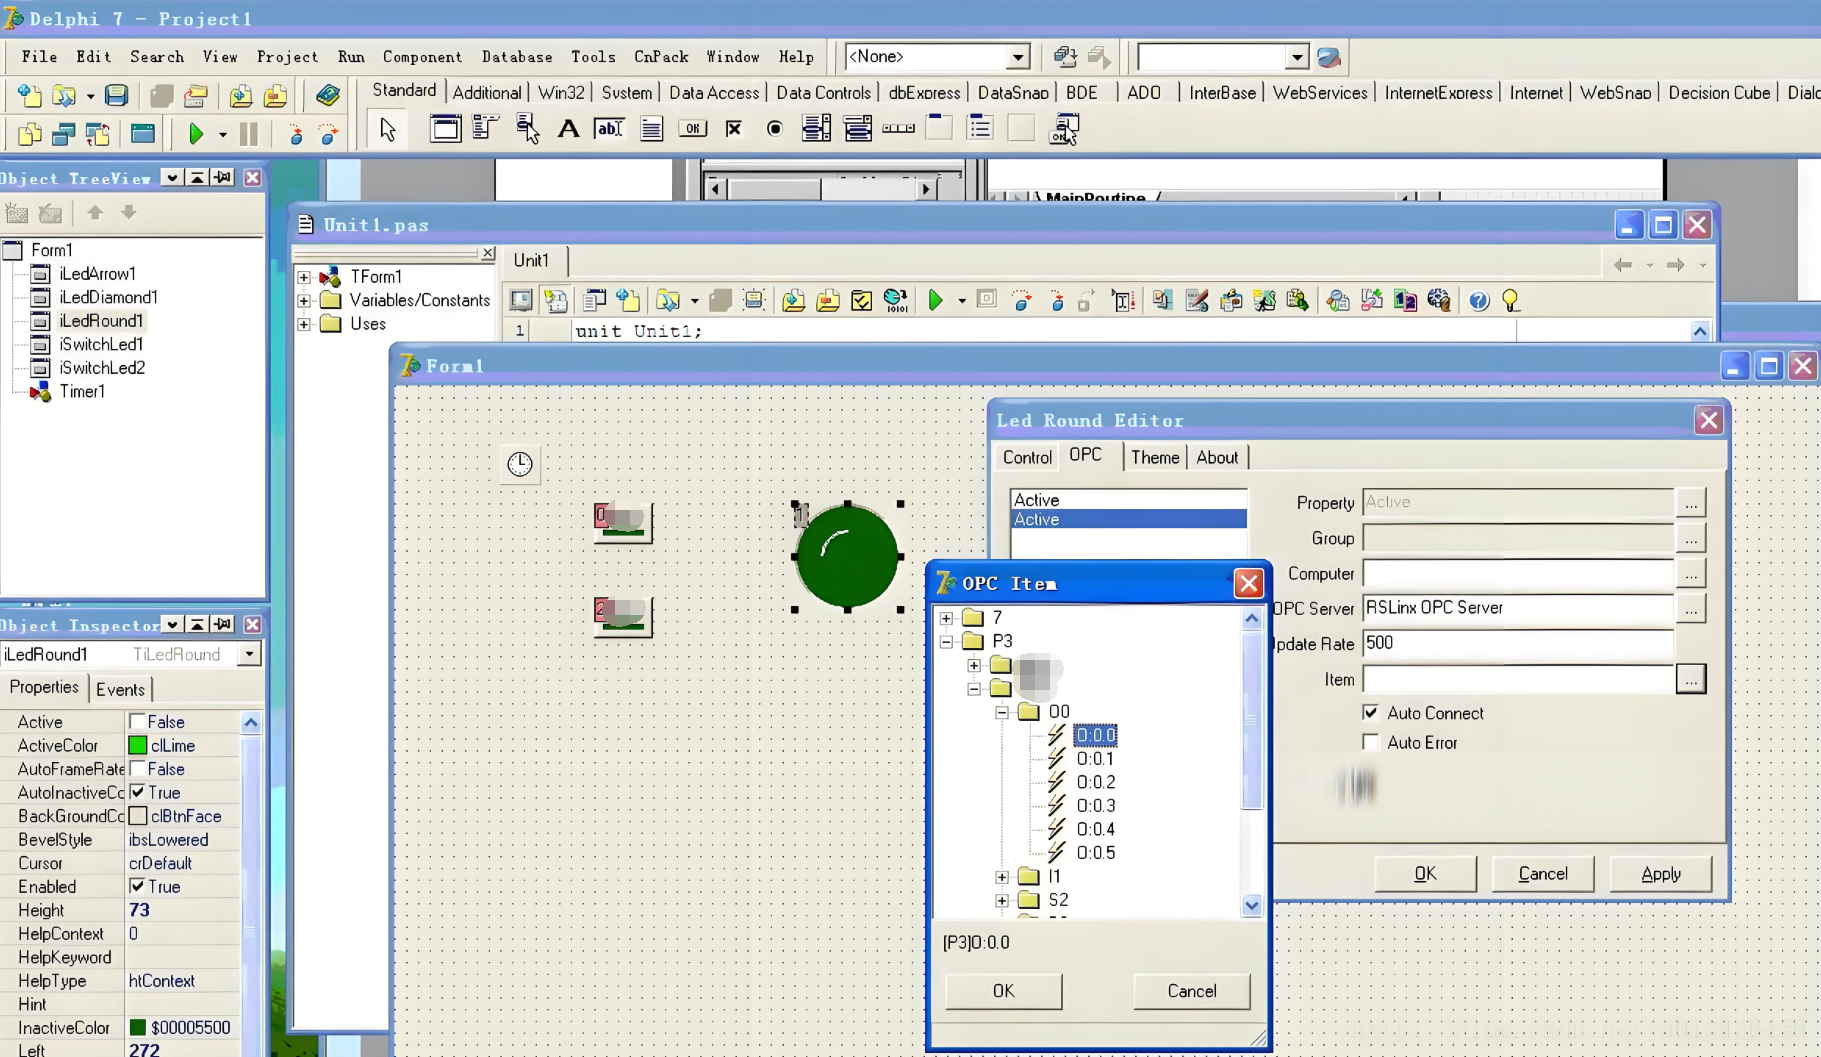
Task: Select the Frames component icon
Action: pos(445,128)
